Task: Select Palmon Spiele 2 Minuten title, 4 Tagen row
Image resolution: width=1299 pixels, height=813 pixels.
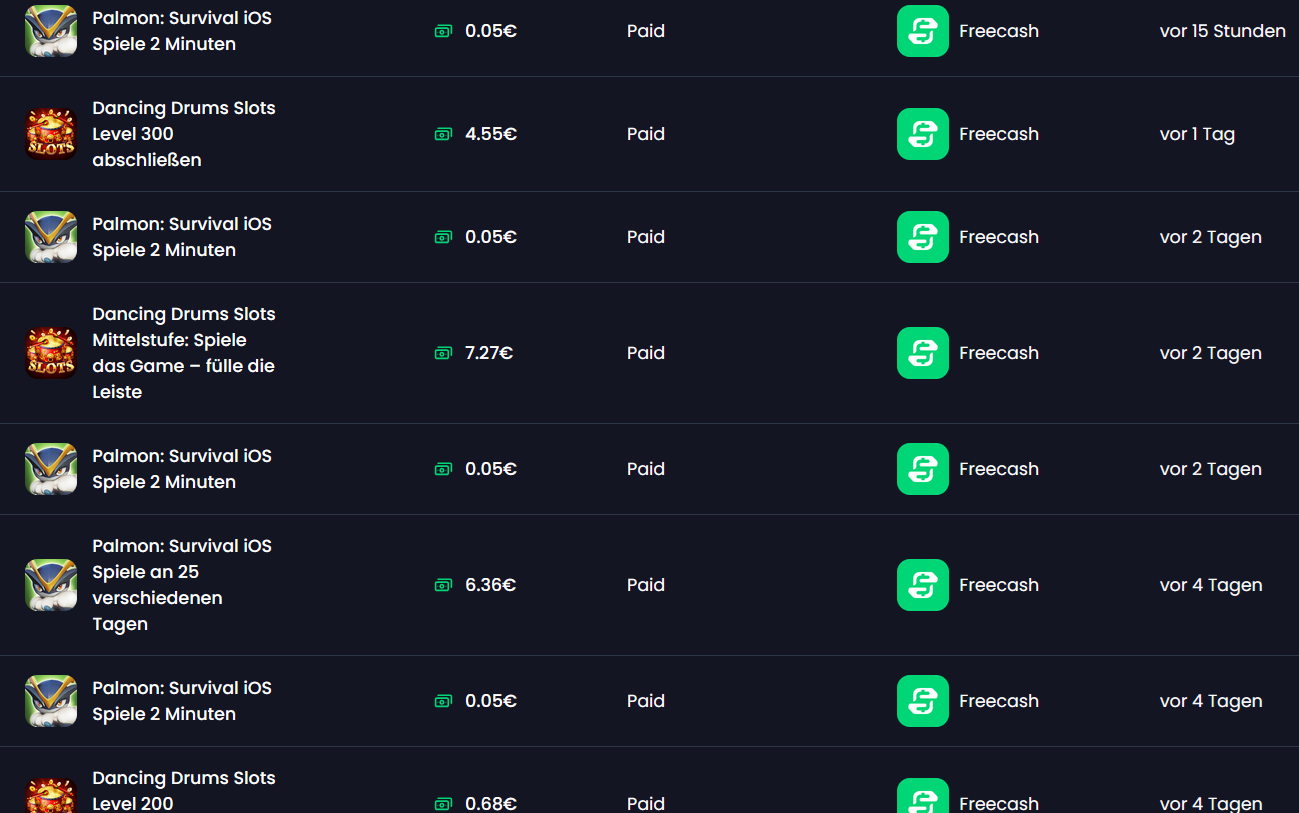Action: (x=182, y=701)
